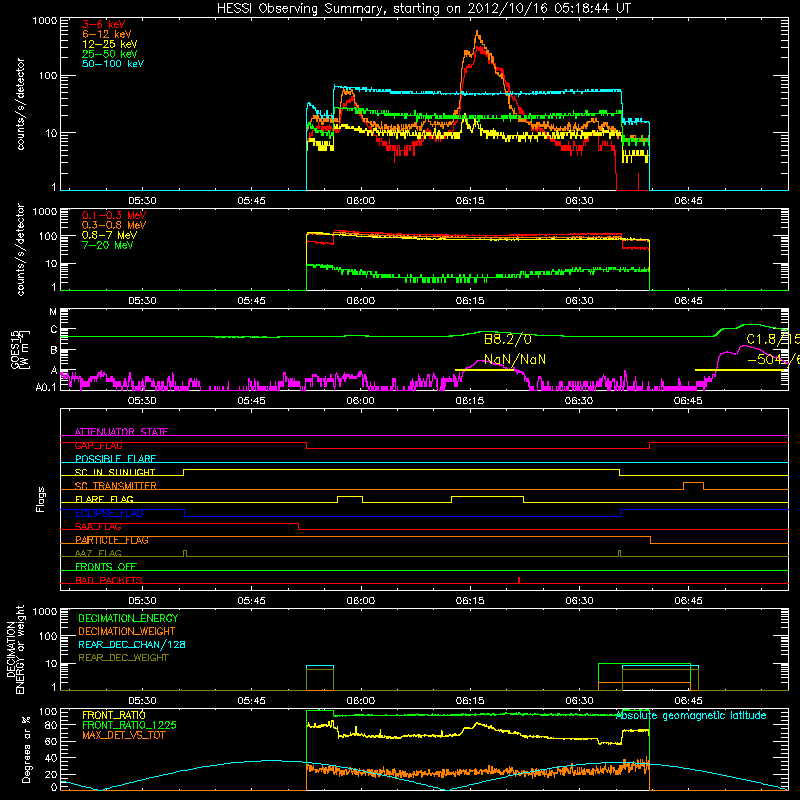Click the REAR_DEC_CHAN/128 legend label

pos(132,645)
